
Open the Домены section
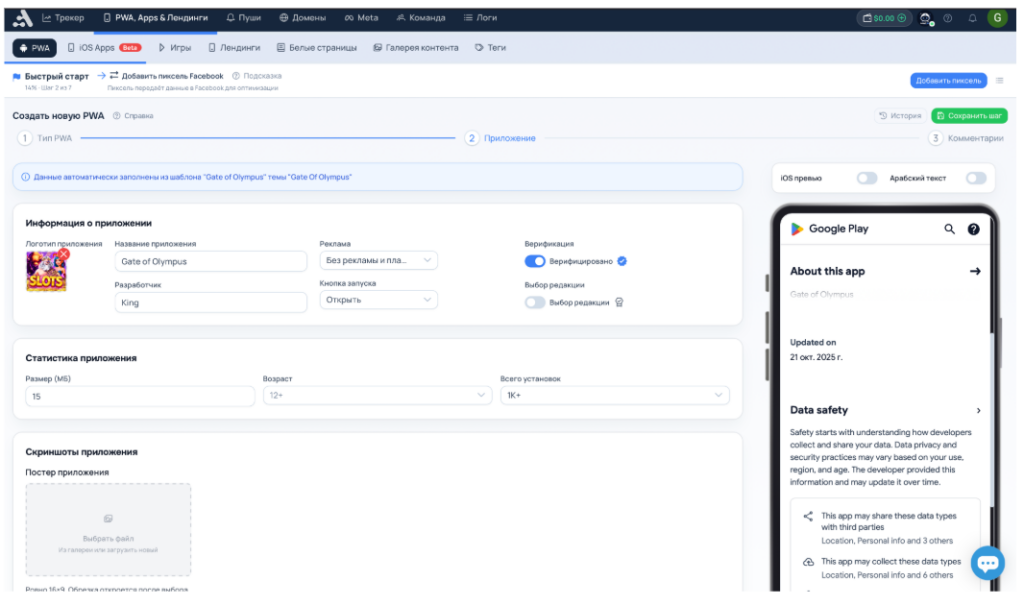pos(302,18)
